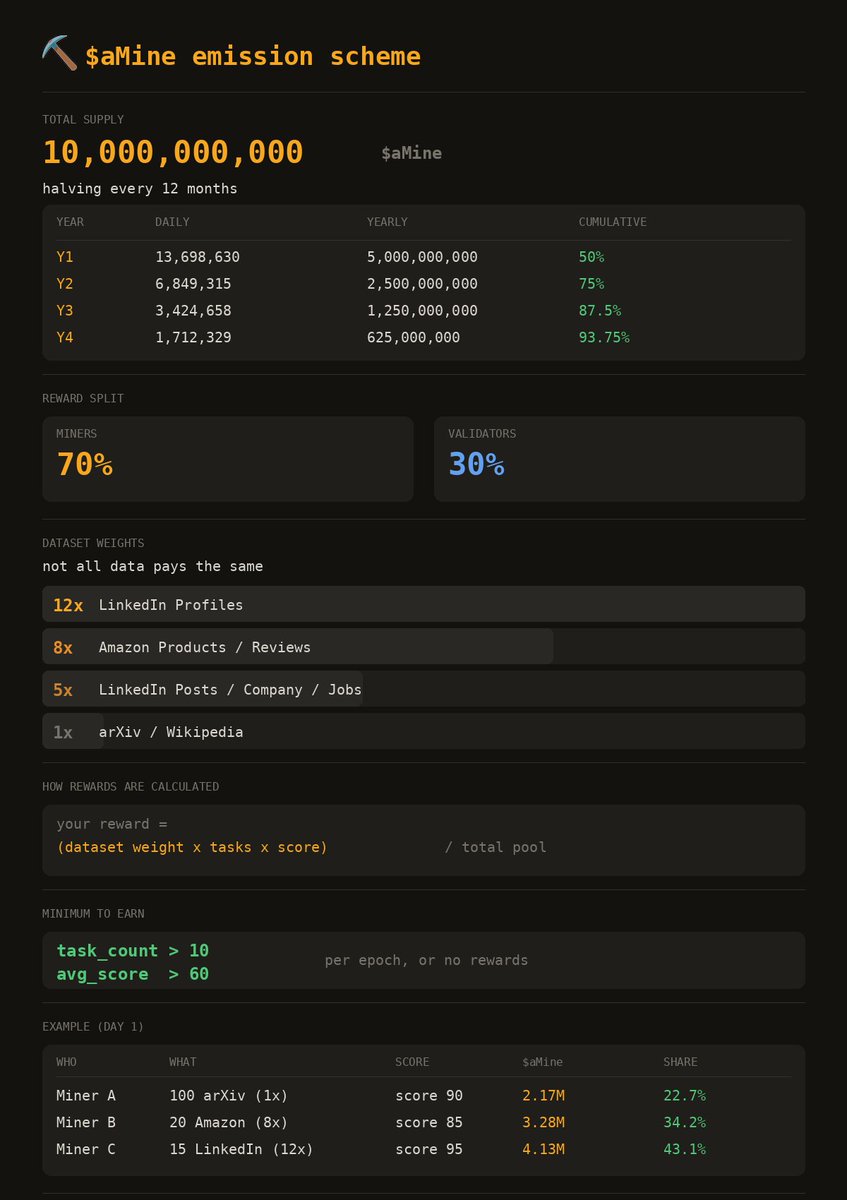Screen dimensions: 847x1200
Task: Click the Miner B row name
Action: point(86,1122)
